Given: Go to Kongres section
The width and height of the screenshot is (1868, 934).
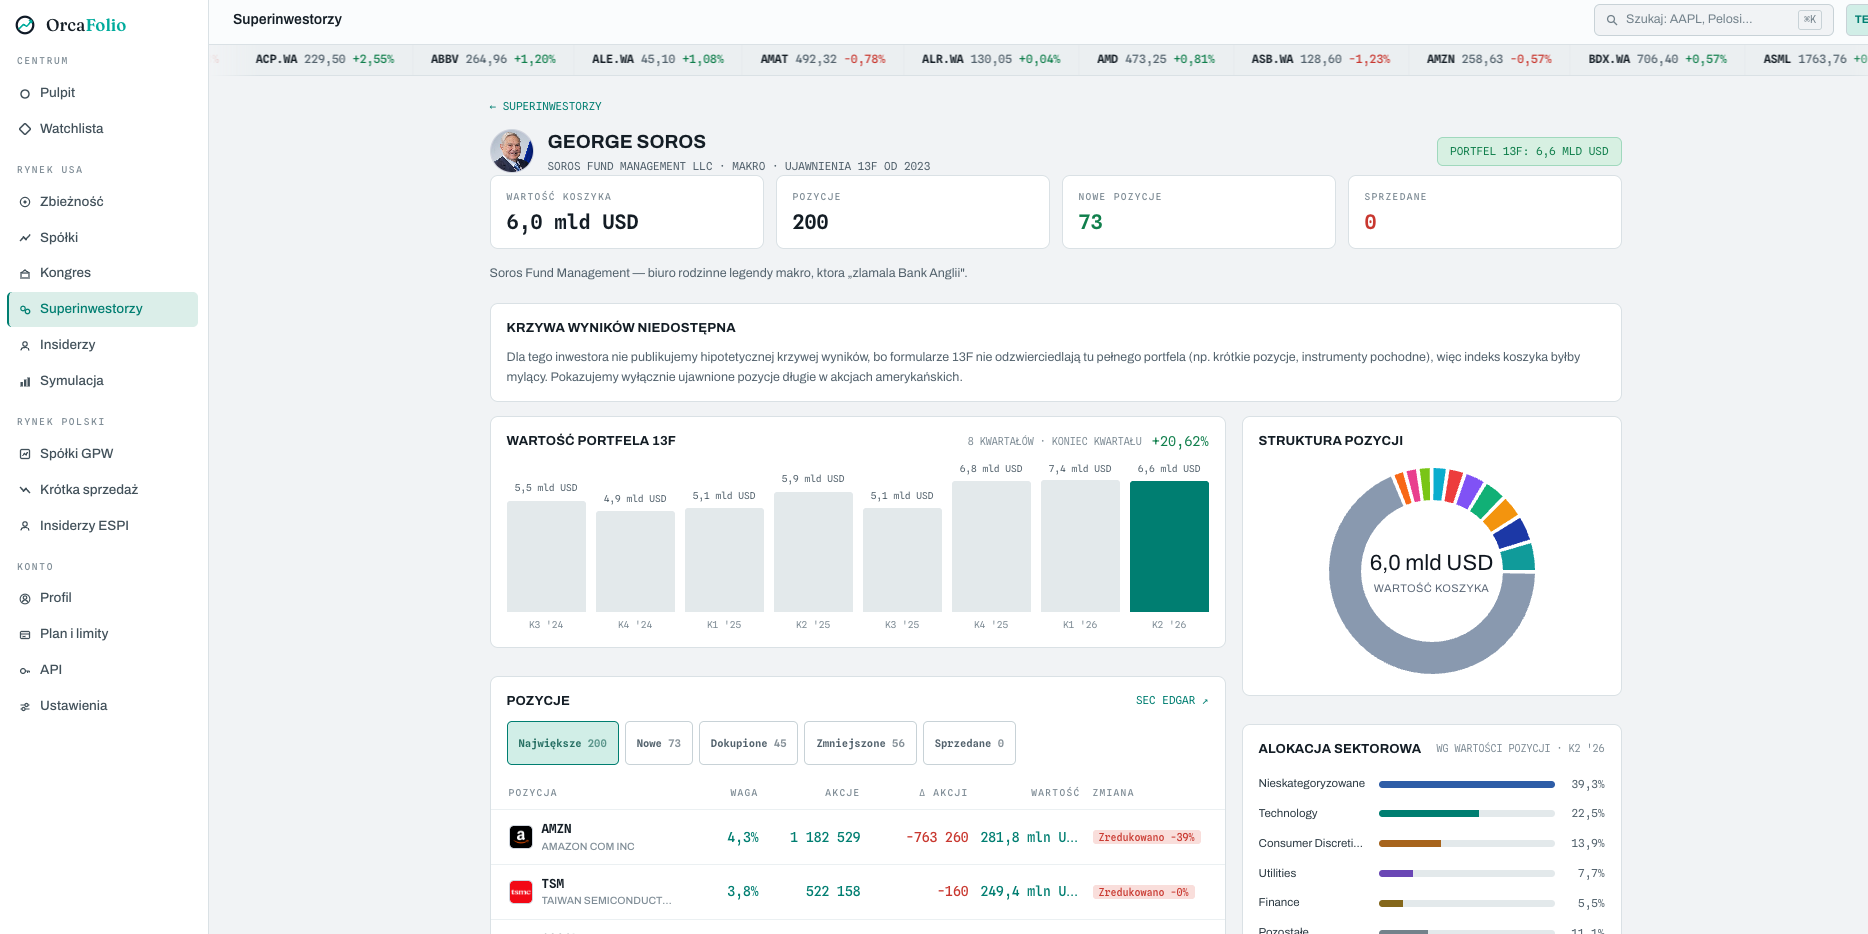Looking at the screenshot, I should point(102,273).
